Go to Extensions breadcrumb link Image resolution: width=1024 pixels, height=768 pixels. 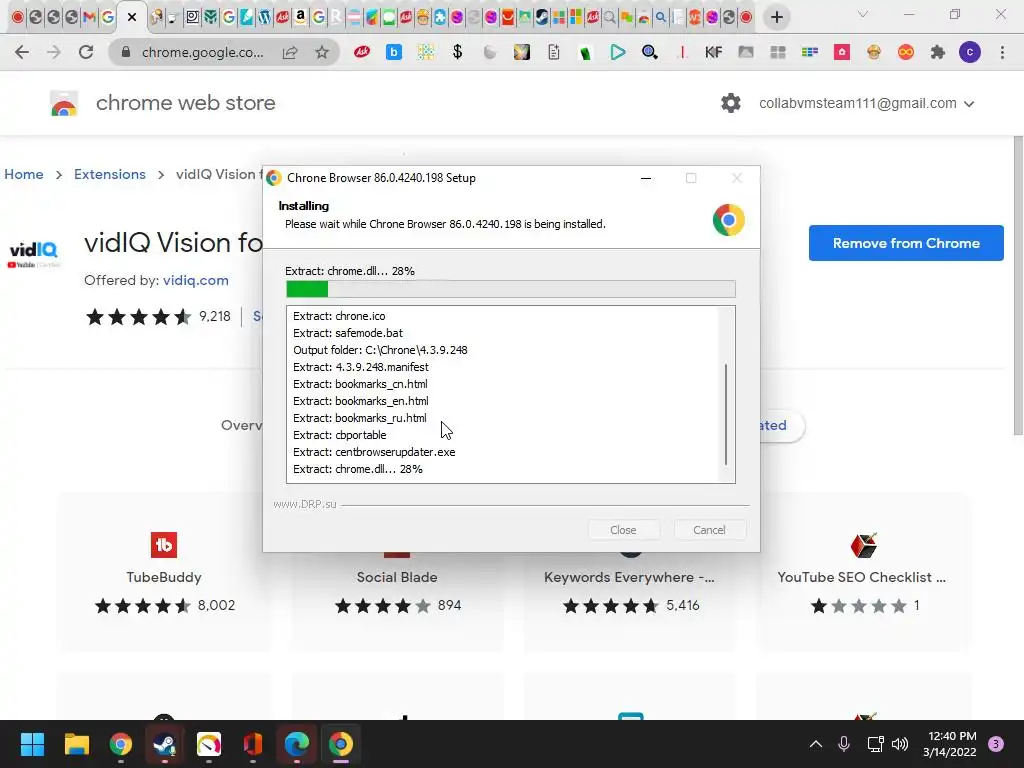pos(110,174)
